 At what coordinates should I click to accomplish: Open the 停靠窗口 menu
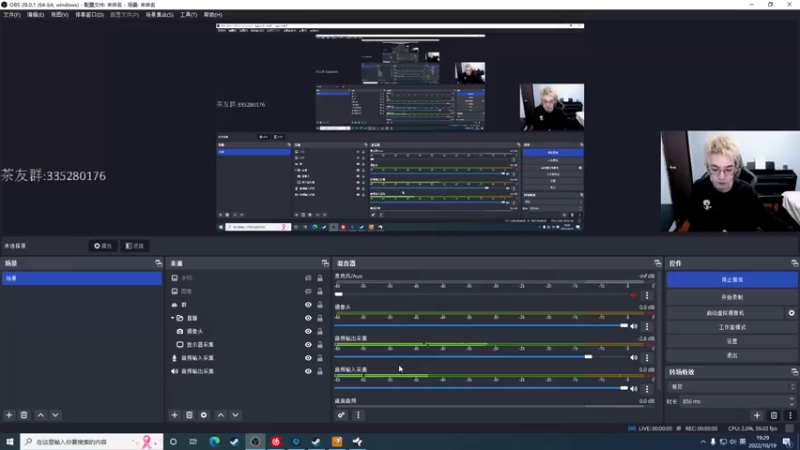[x=89, y=15]
